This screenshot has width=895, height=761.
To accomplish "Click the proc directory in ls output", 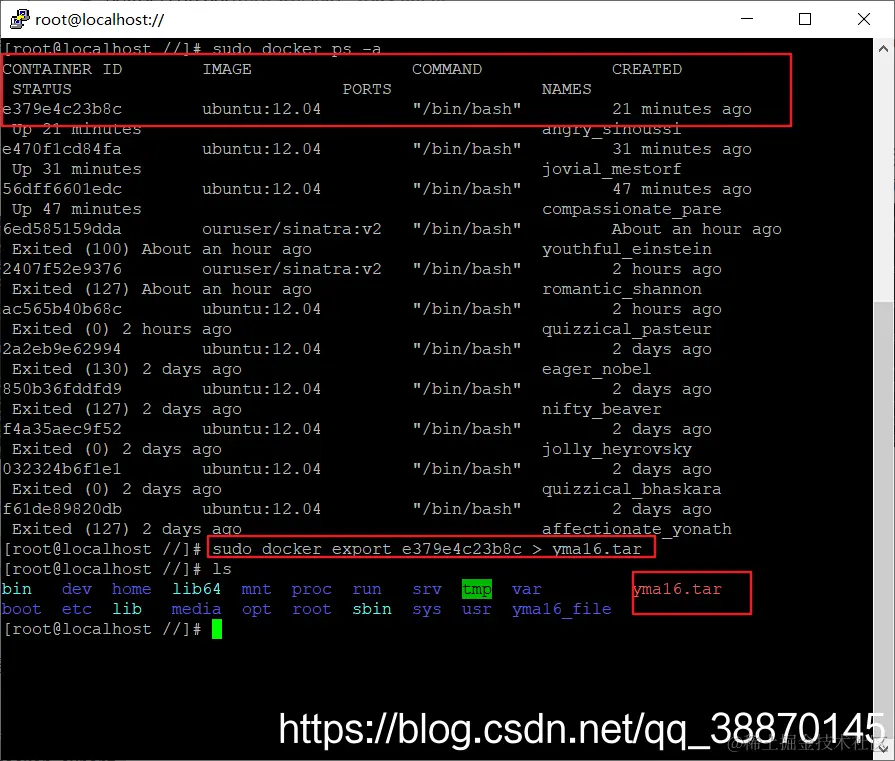I will pos(312,589).
